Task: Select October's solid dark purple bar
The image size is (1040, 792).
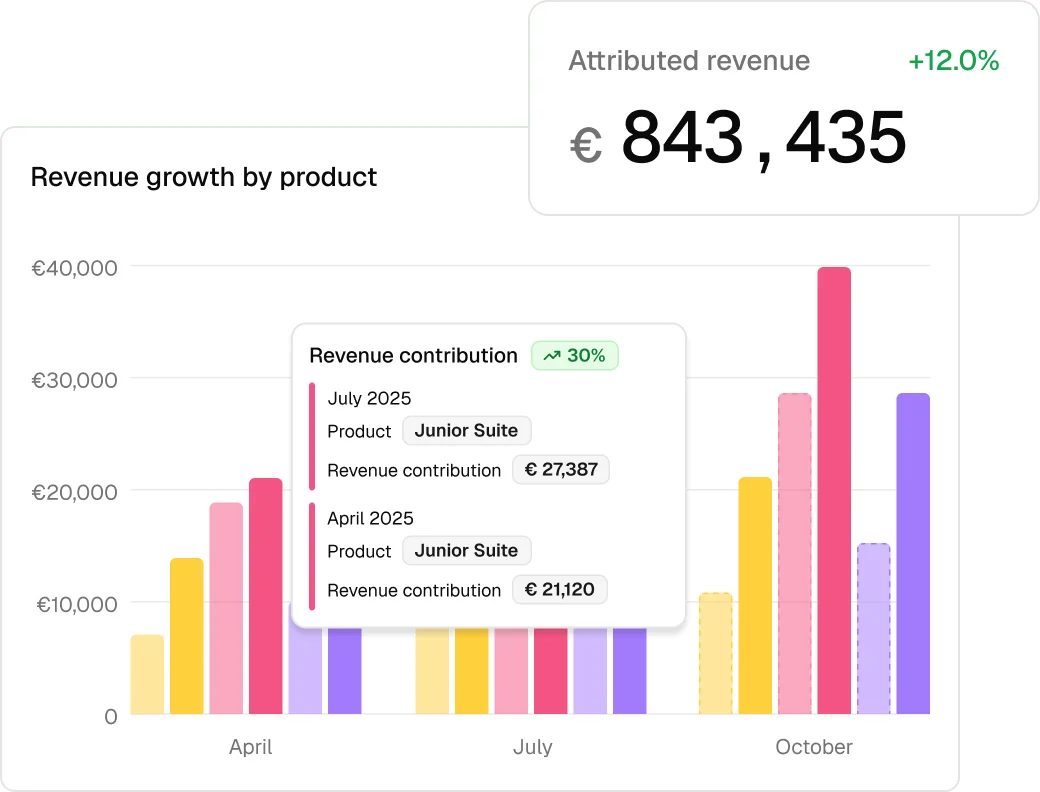Action: coord(913,553)
